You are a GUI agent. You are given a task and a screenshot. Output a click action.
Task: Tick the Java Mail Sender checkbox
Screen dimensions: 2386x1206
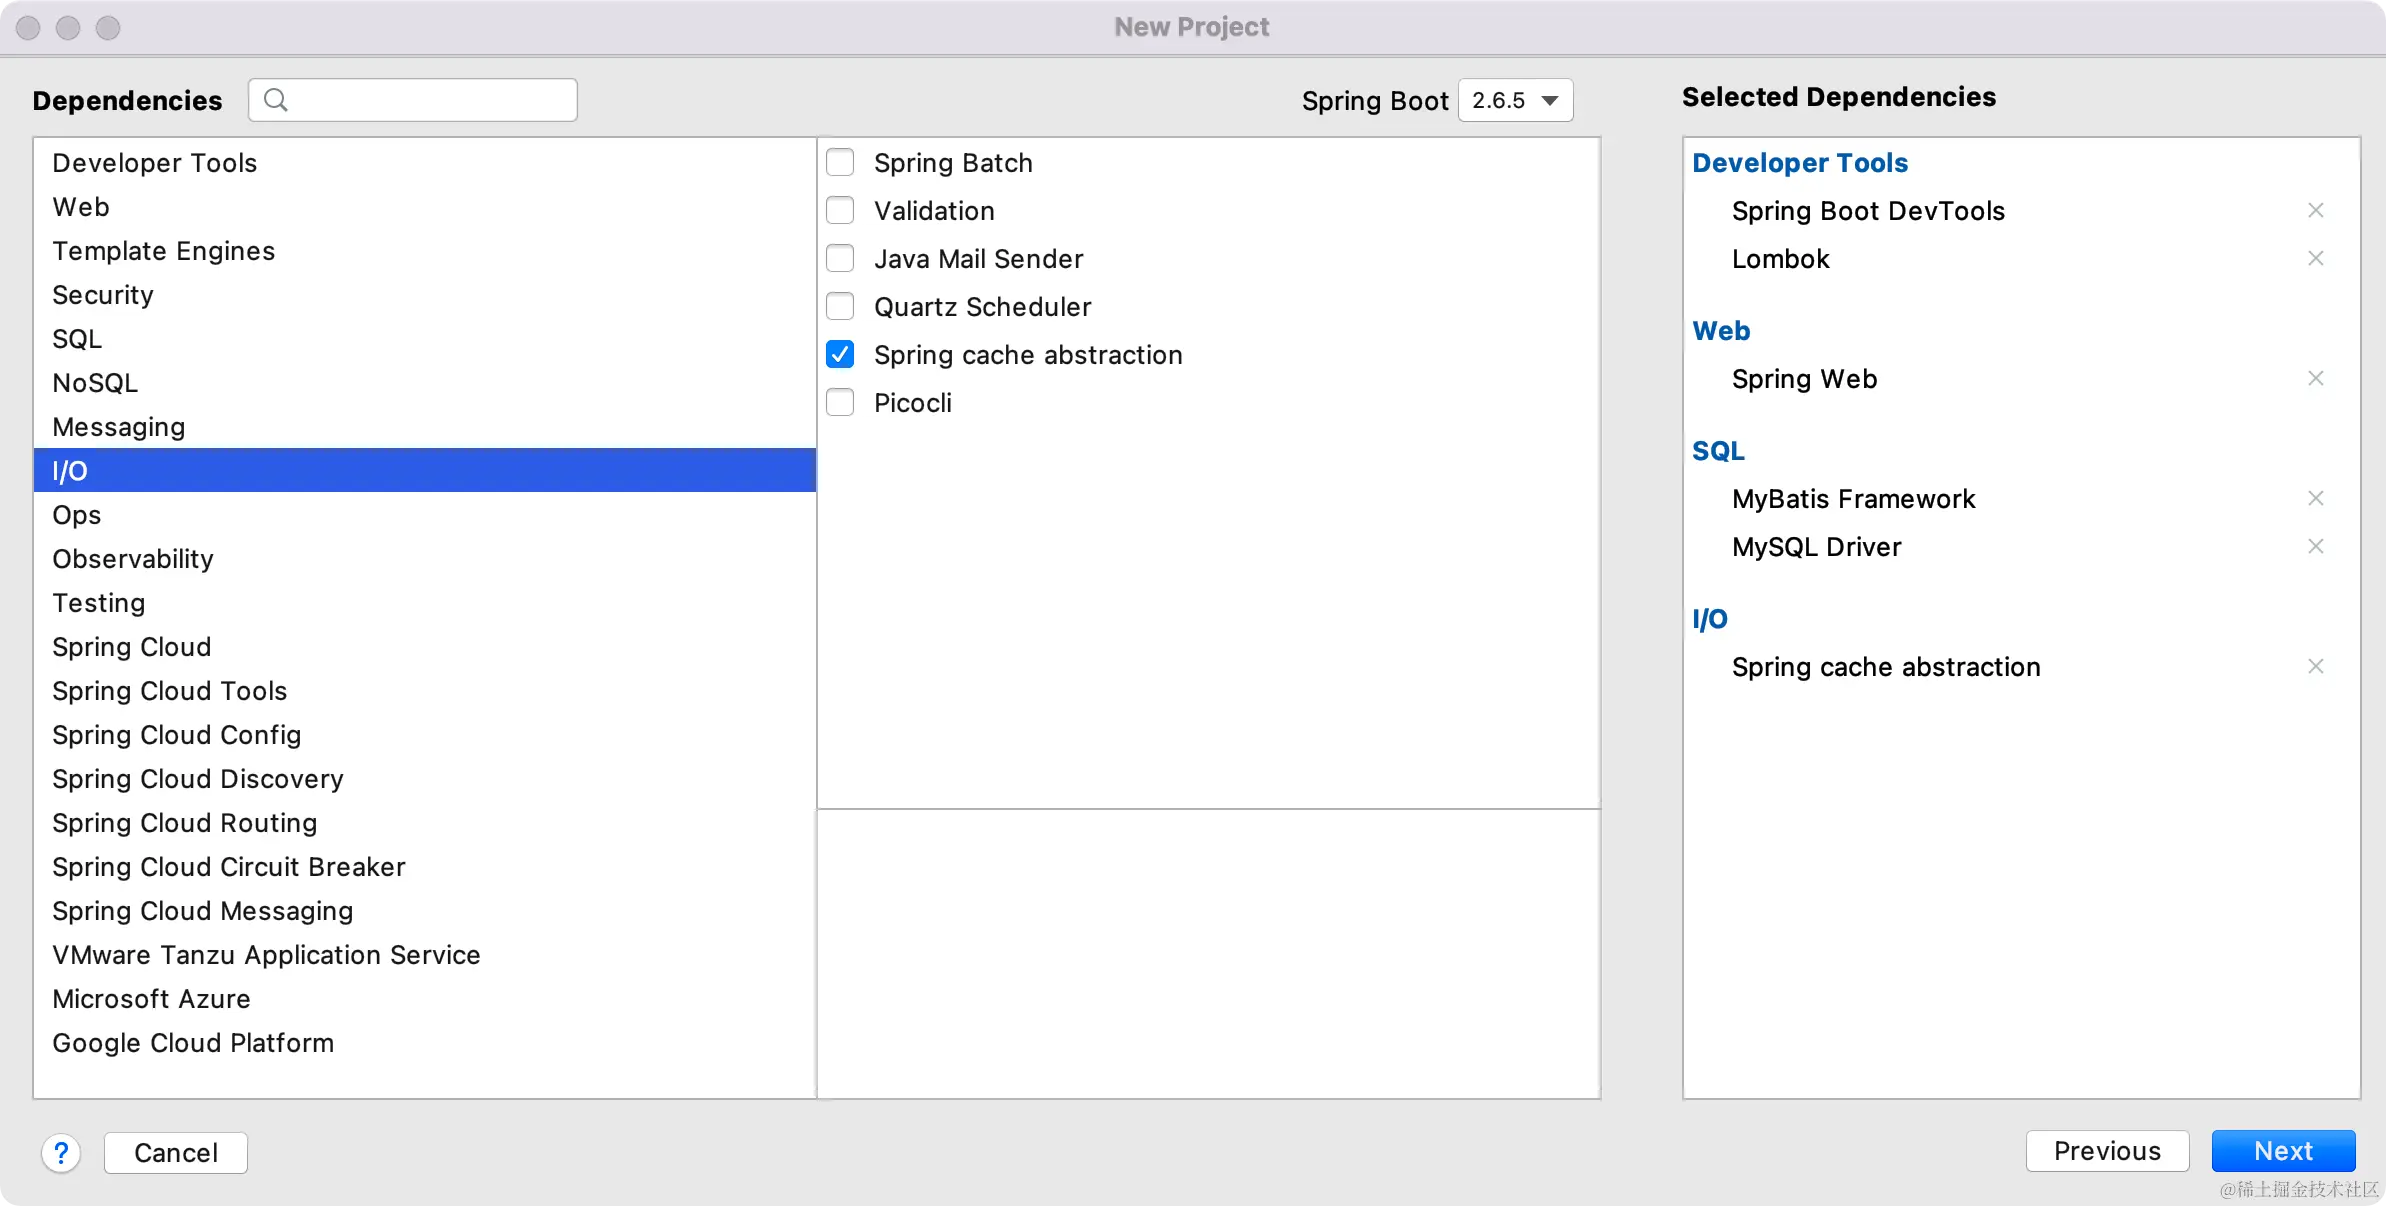pos(840,258)
